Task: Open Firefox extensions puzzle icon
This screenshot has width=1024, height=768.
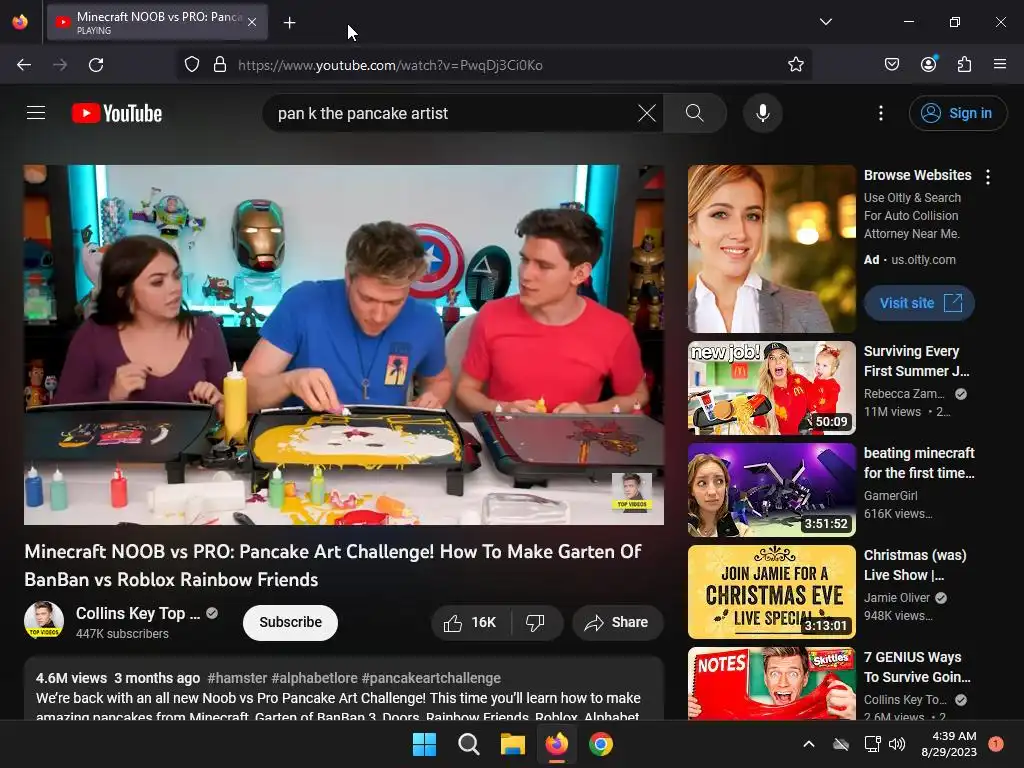Action: 965,65
